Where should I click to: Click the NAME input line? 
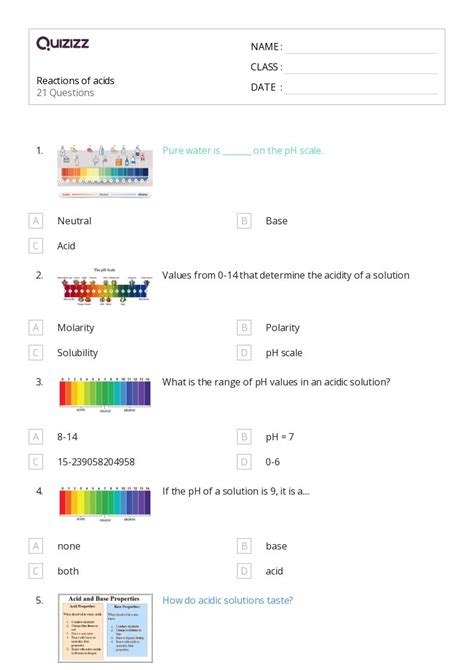361,47
